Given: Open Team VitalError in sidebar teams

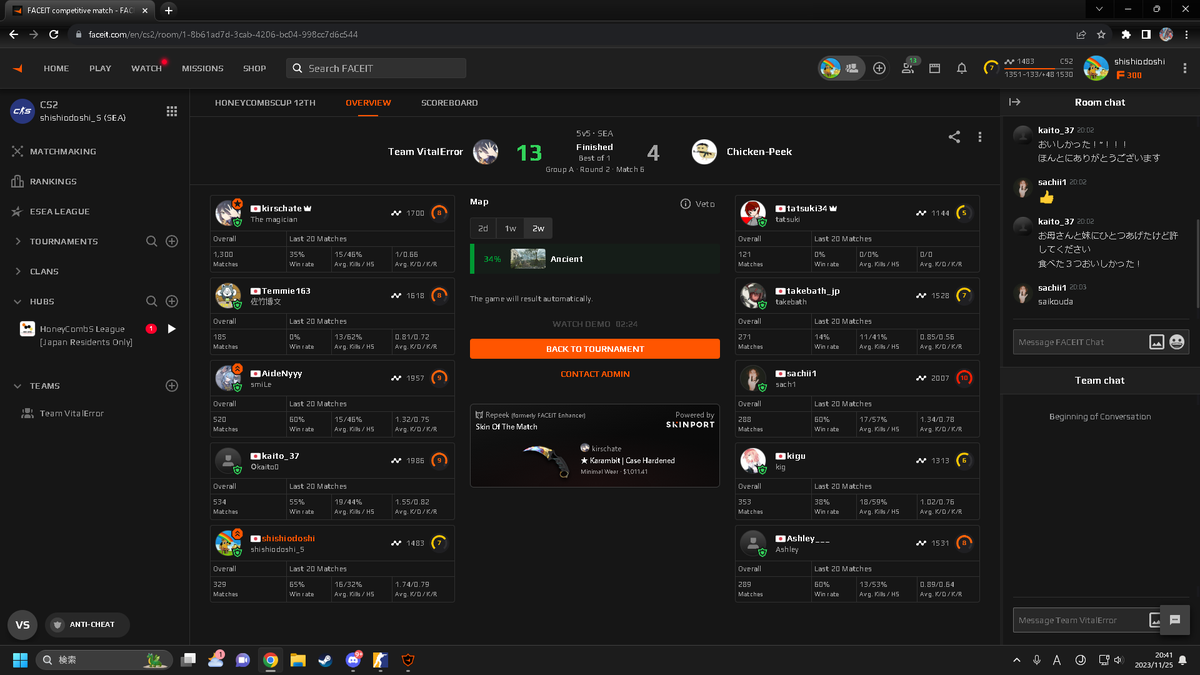Looking at the screenshot, I should (71, 413).
